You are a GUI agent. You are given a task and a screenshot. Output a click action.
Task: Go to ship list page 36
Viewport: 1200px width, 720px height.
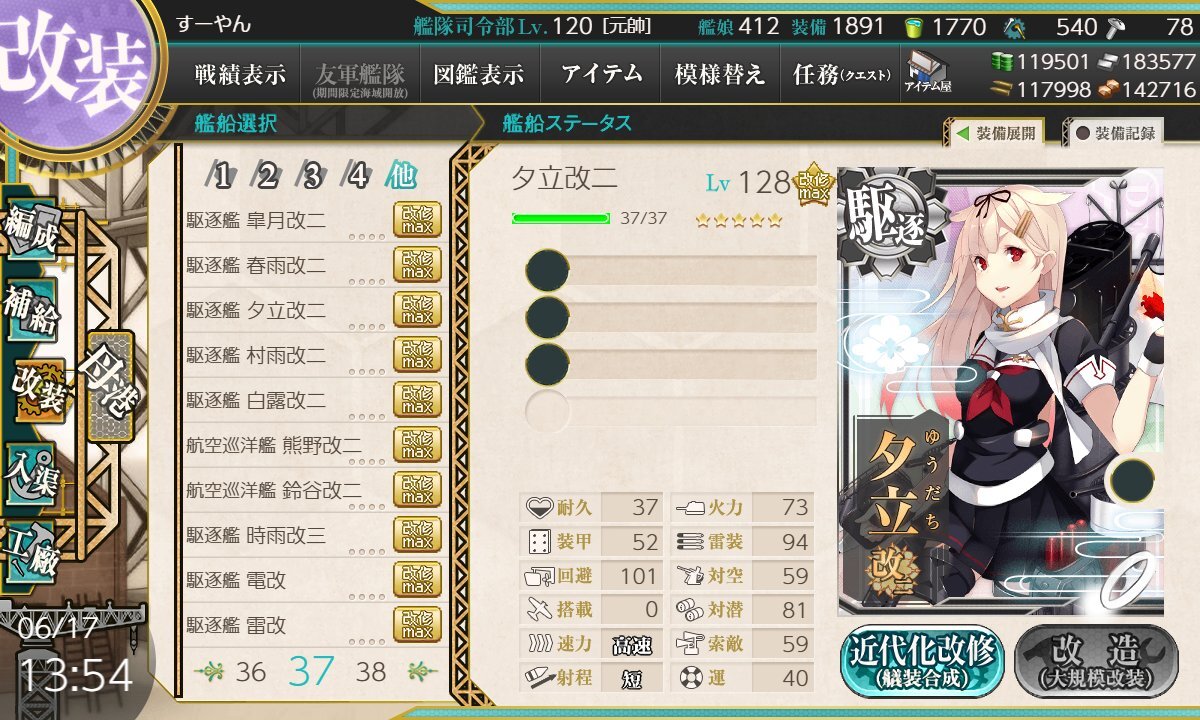point(251,671)
